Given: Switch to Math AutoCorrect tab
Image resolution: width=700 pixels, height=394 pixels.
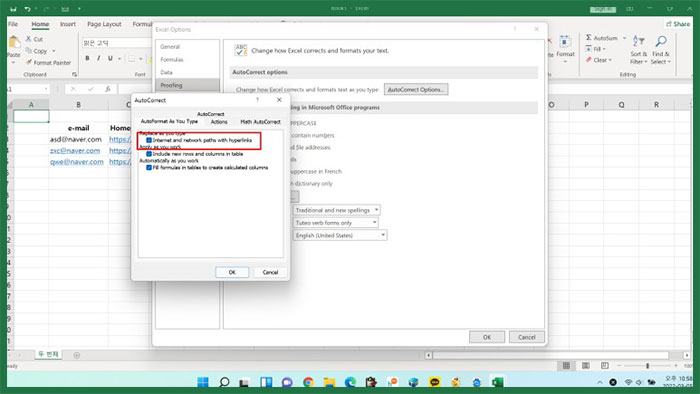Looking at the screenshot, I should pos(260,121).
